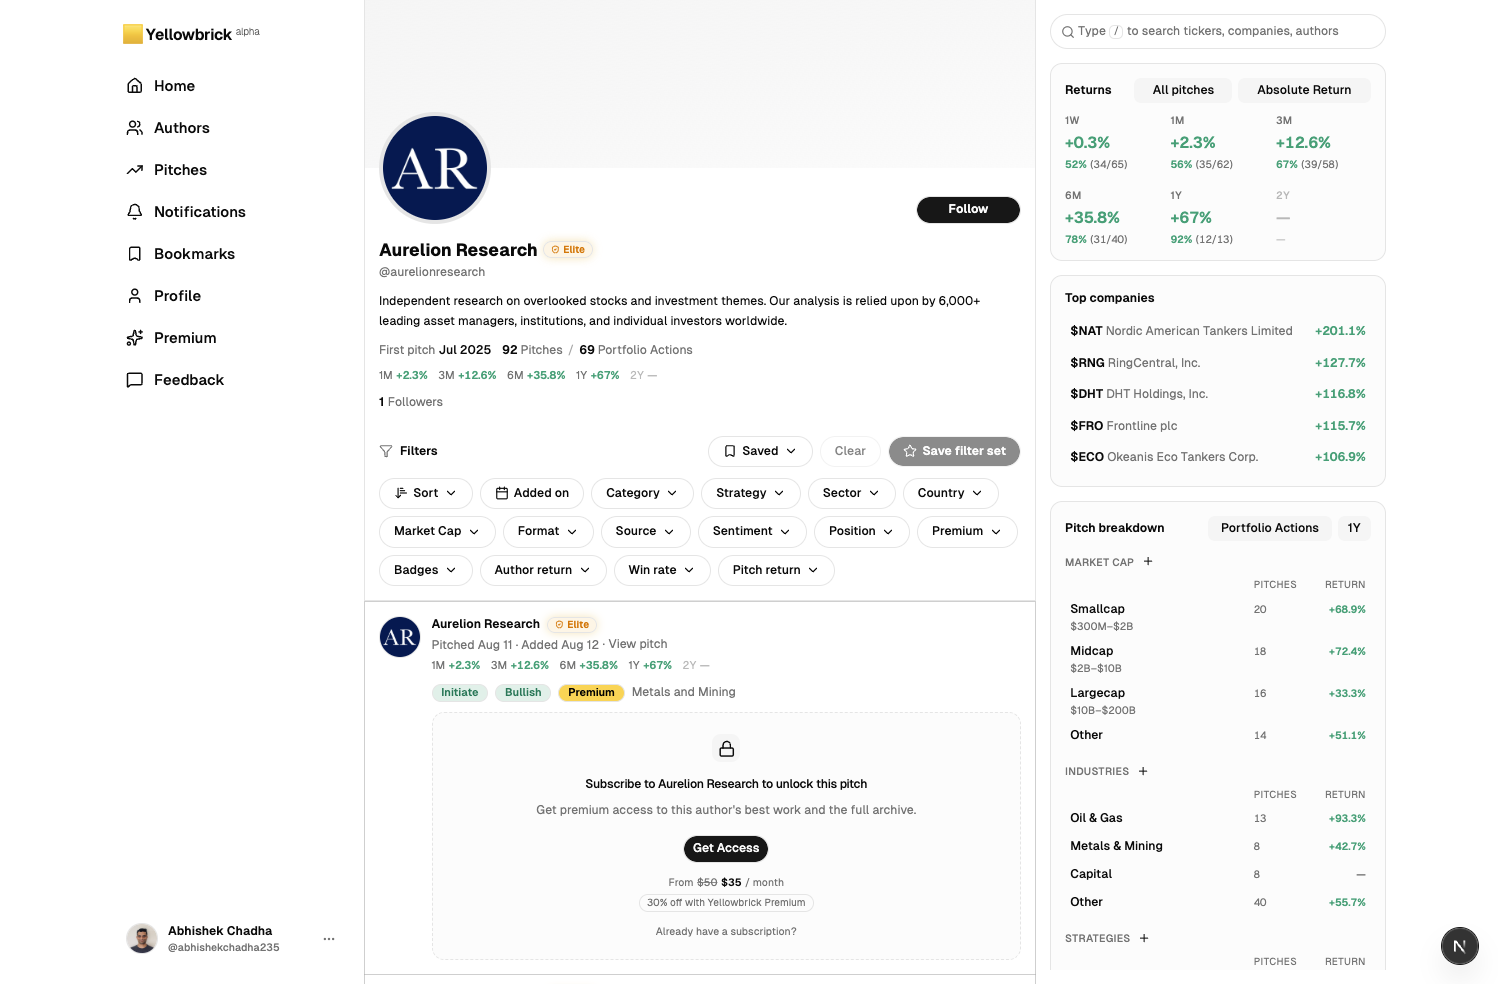Open the Profile person icon

point(135,296)
